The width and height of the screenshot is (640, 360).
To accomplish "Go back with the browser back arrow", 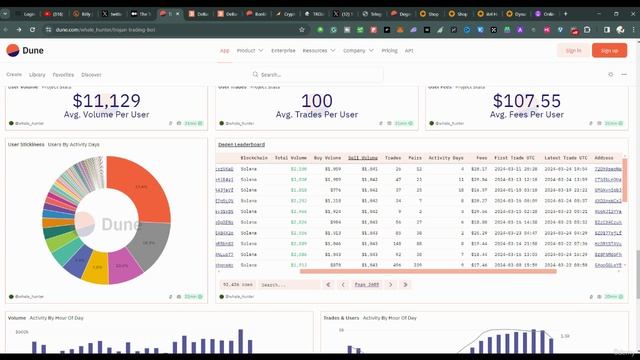I will (x=6, y=30).
